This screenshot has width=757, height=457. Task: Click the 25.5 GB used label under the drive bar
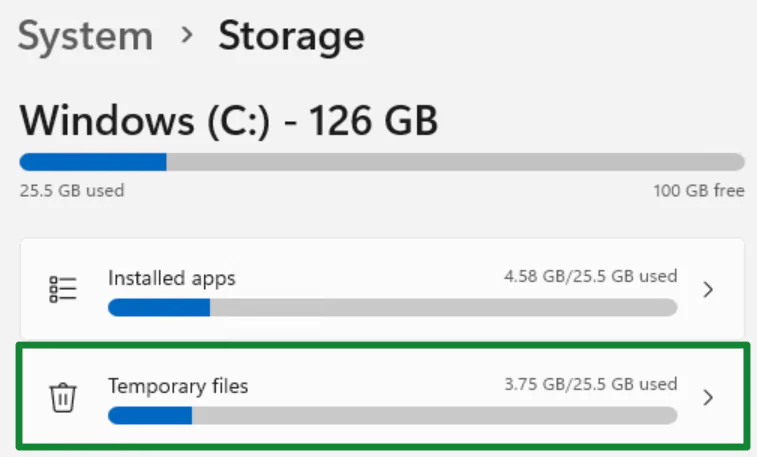tap(72, 190)
